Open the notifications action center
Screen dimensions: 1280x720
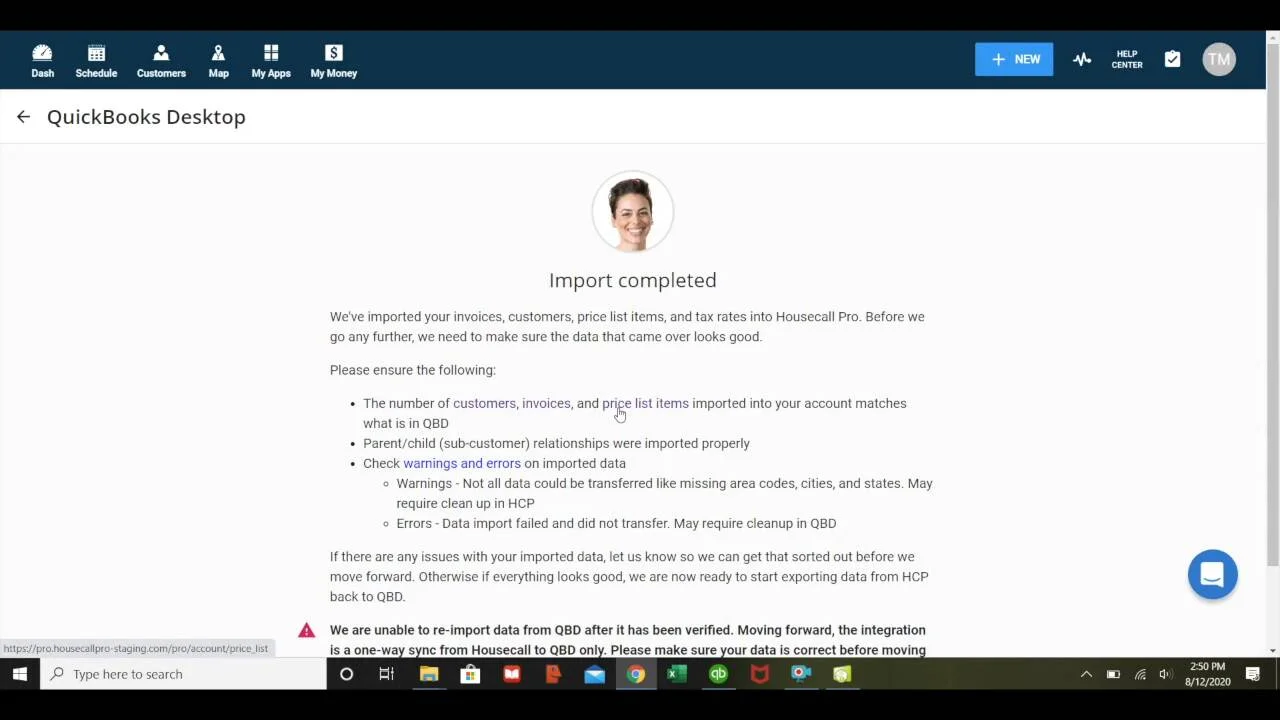[1252, 674]
